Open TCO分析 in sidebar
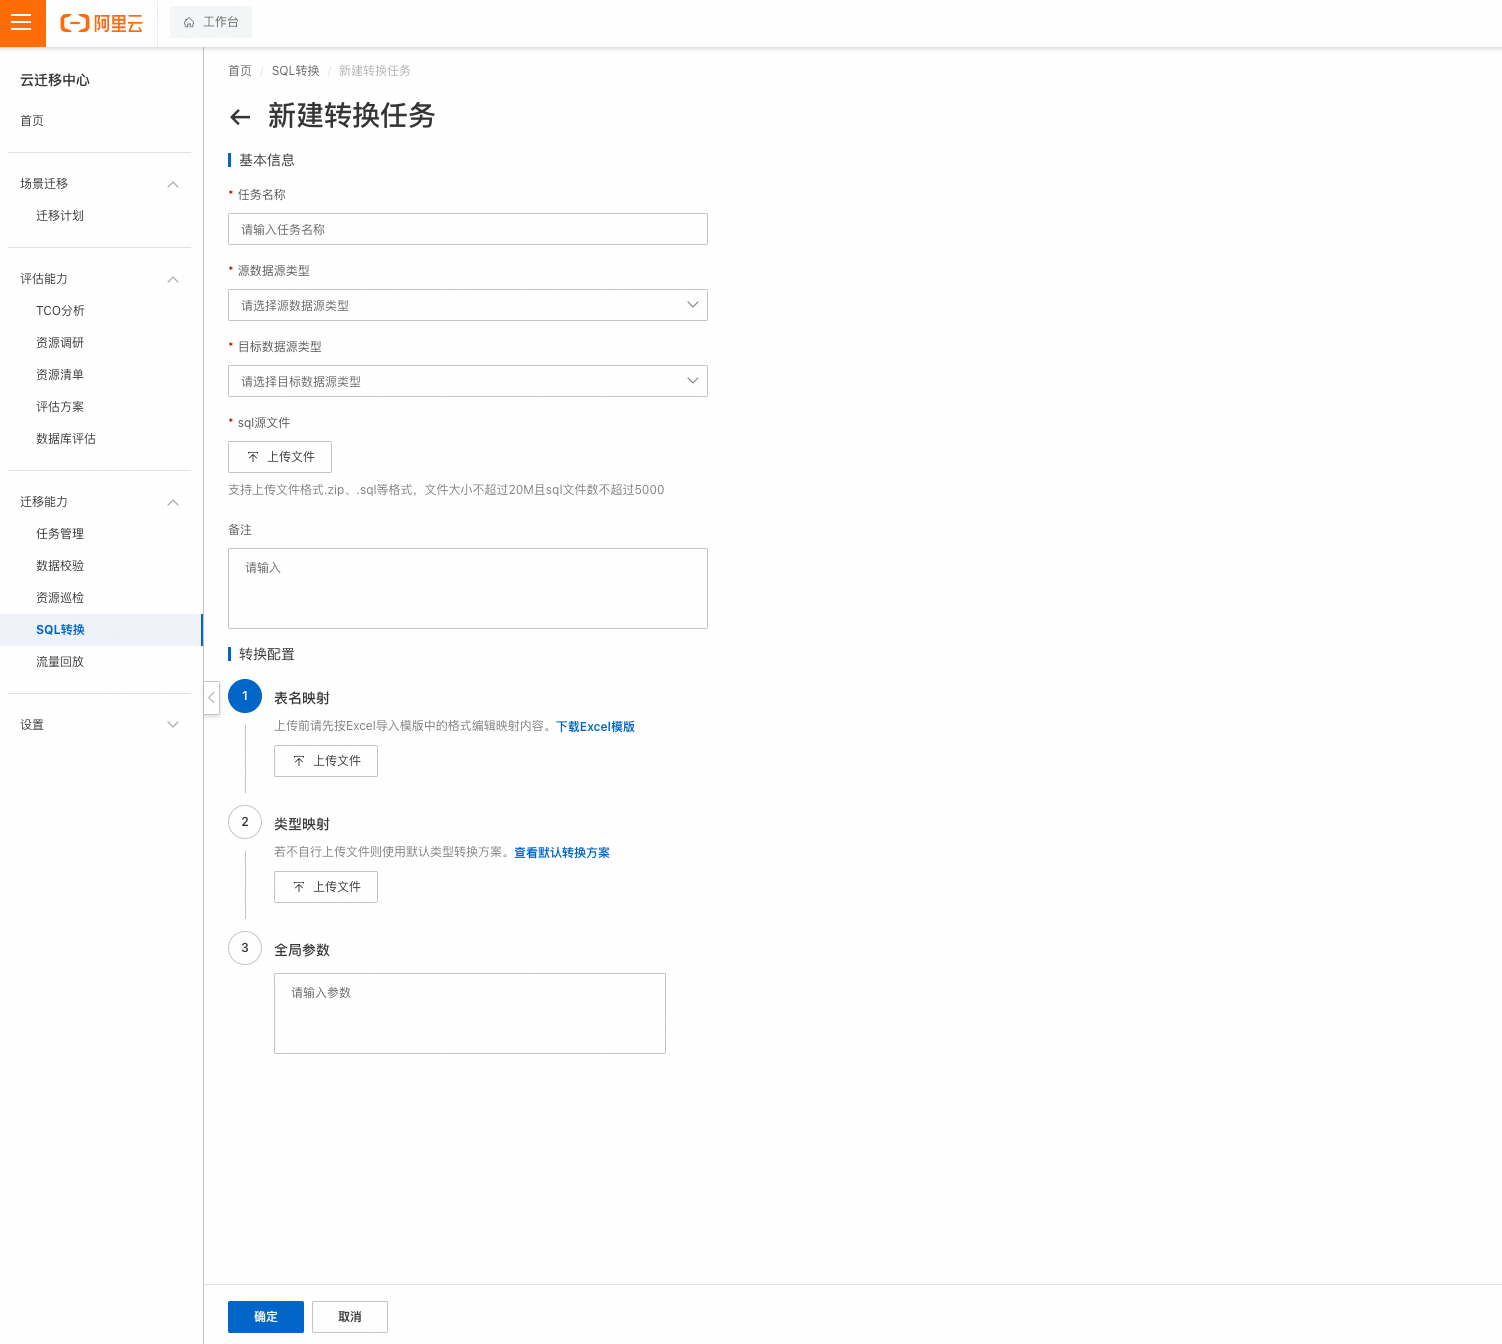This screenshot has width=1502, height=1344. (60, 311)
